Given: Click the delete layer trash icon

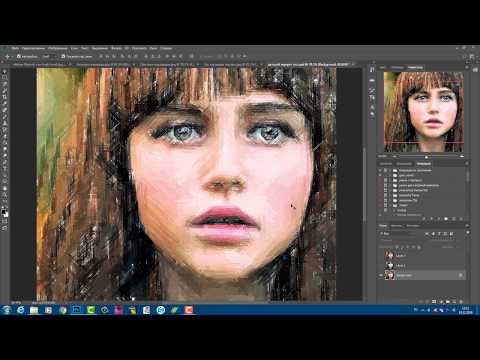Looking at the screenshot, I should tap(461, 301).
